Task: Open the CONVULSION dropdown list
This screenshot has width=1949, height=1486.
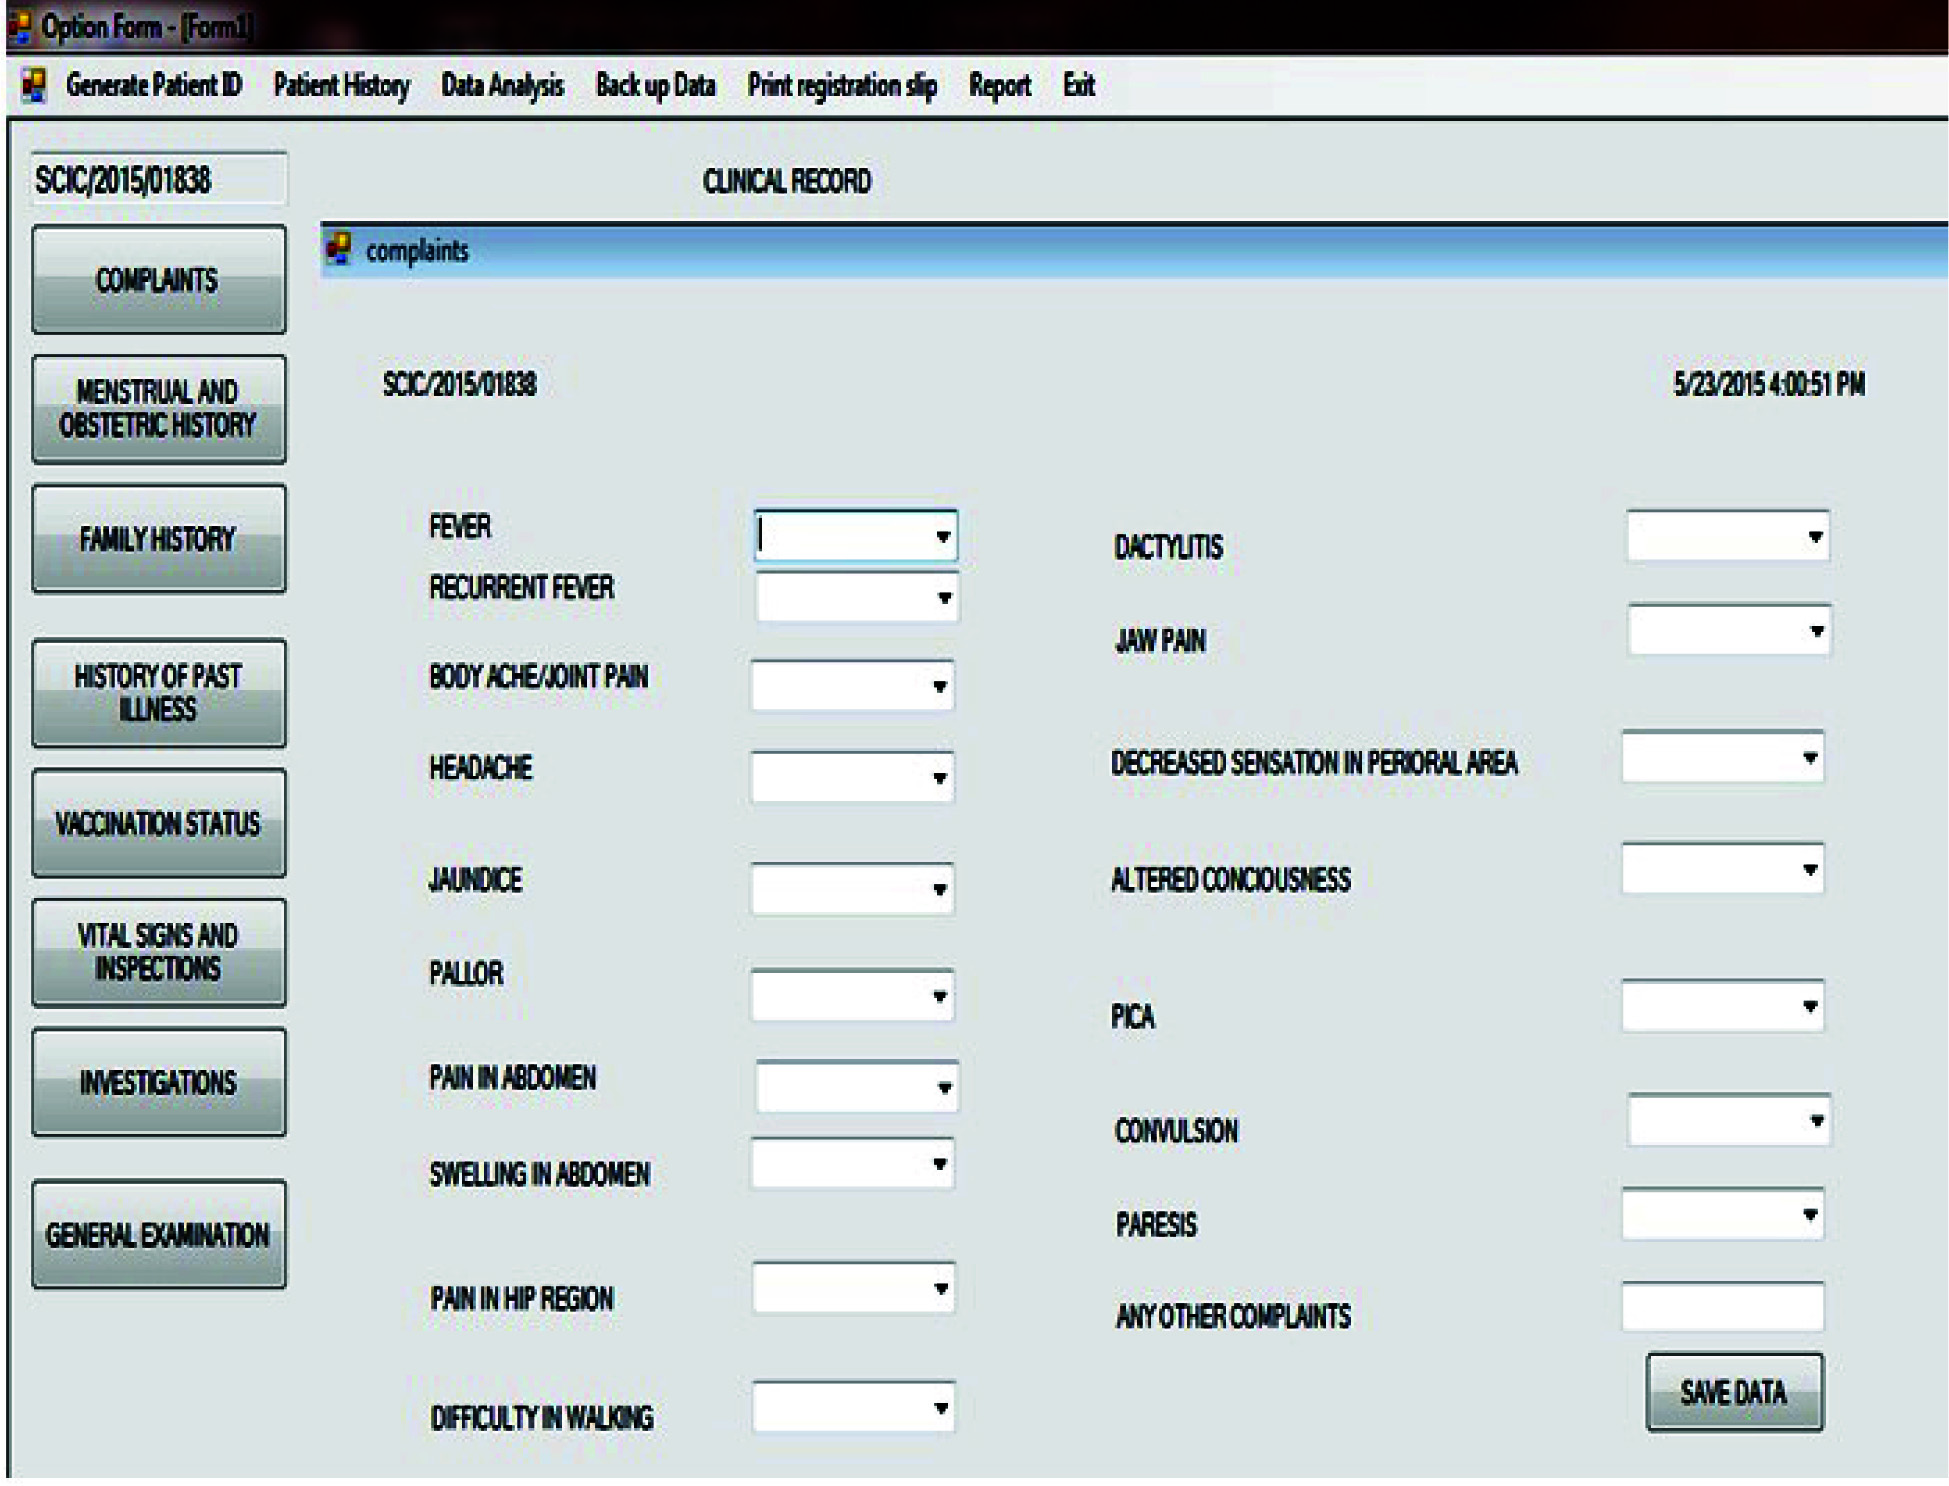Action: click(1816, 1121)
